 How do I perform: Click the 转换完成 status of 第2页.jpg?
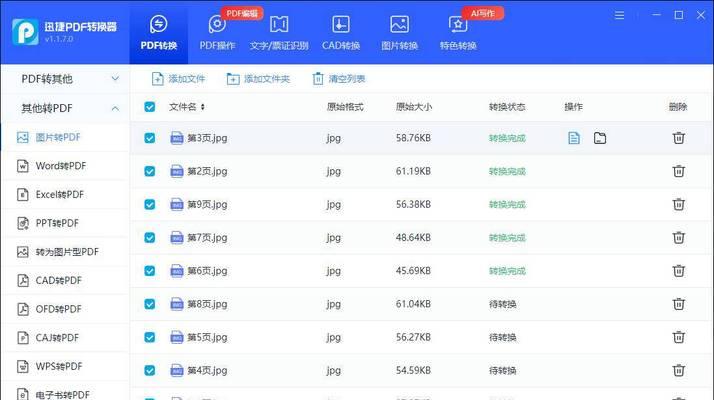pyautogui.click(x=507, y=171)
